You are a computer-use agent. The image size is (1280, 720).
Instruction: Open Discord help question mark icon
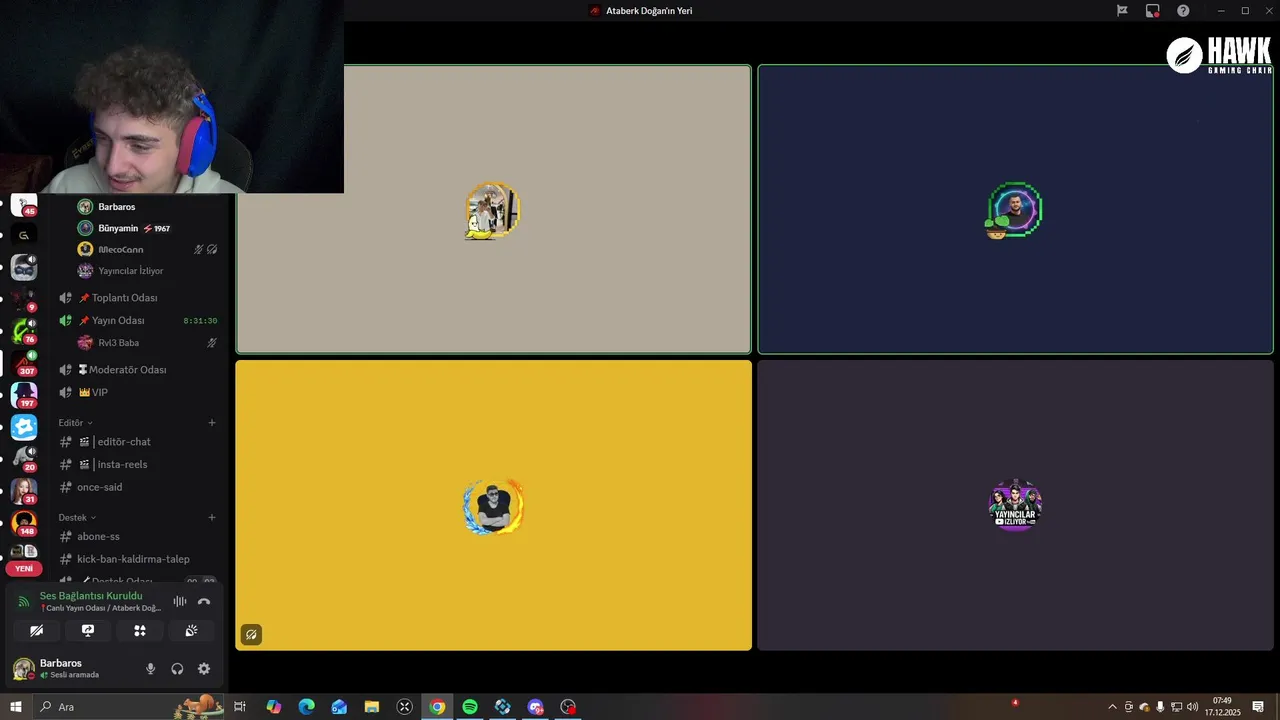tap(1183, 11)
